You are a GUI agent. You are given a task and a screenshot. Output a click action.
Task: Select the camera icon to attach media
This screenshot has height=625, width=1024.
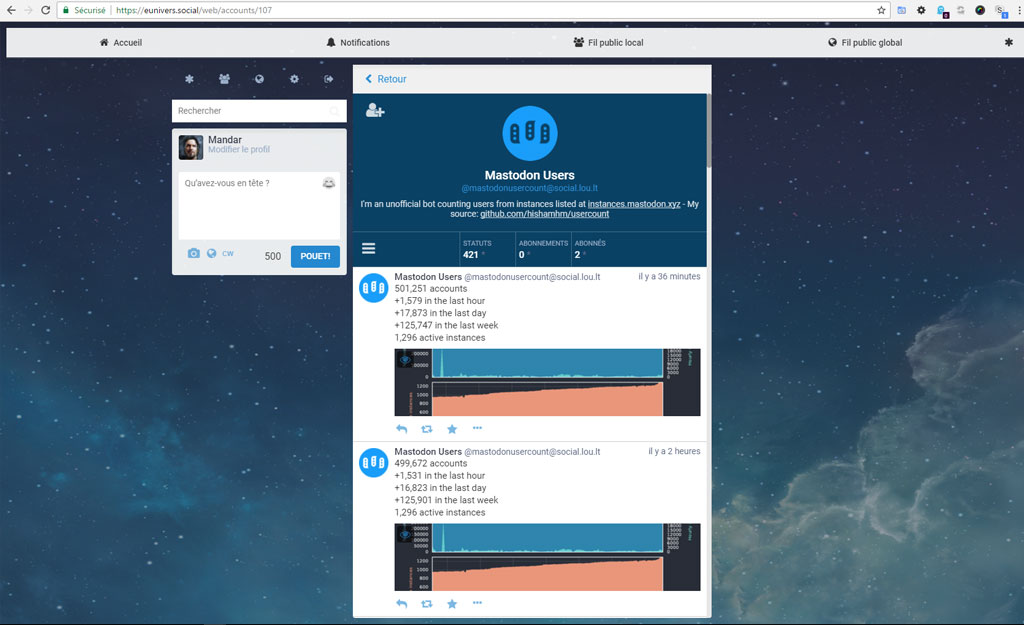tap(193, 254)
